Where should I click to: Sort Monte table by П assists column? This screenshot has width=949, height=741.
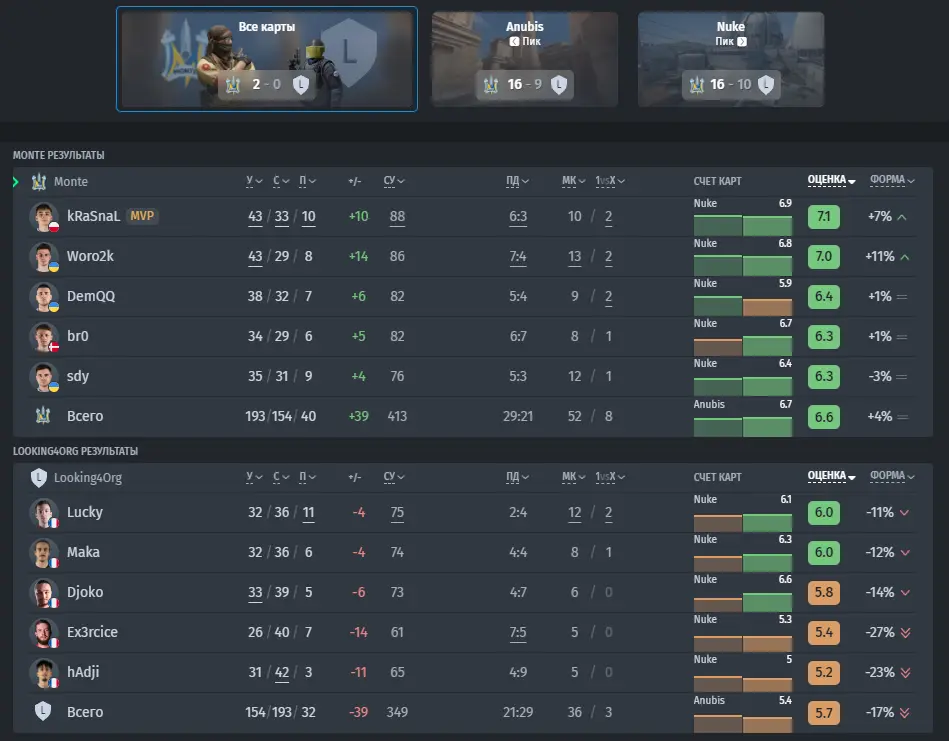(x=307, y=181)
